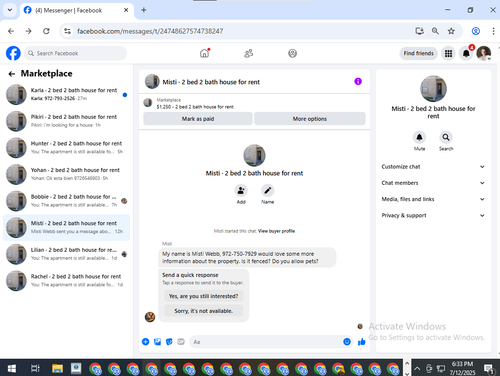Reload the page
Screen dimensions: 500x376
tap(46, 31)
